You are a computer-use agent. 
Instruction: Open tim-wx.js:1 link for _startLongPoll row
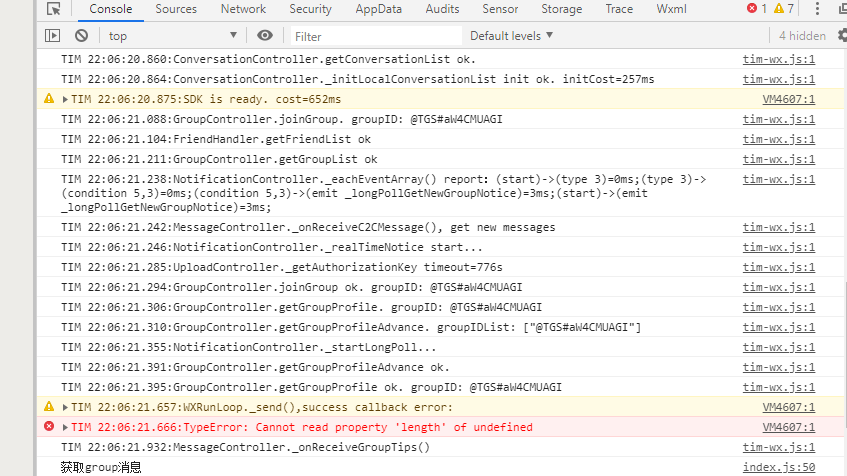click(x=778, y=347)
